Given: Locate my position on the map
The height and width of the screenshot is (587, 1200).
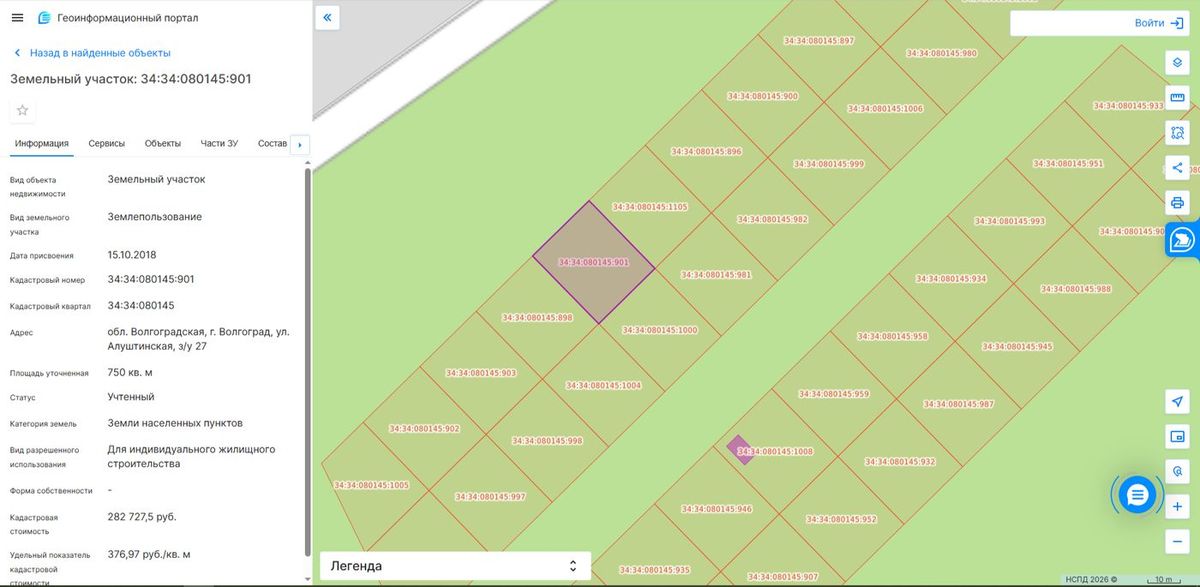Looking at the screenshot, I should point(1177,401).
